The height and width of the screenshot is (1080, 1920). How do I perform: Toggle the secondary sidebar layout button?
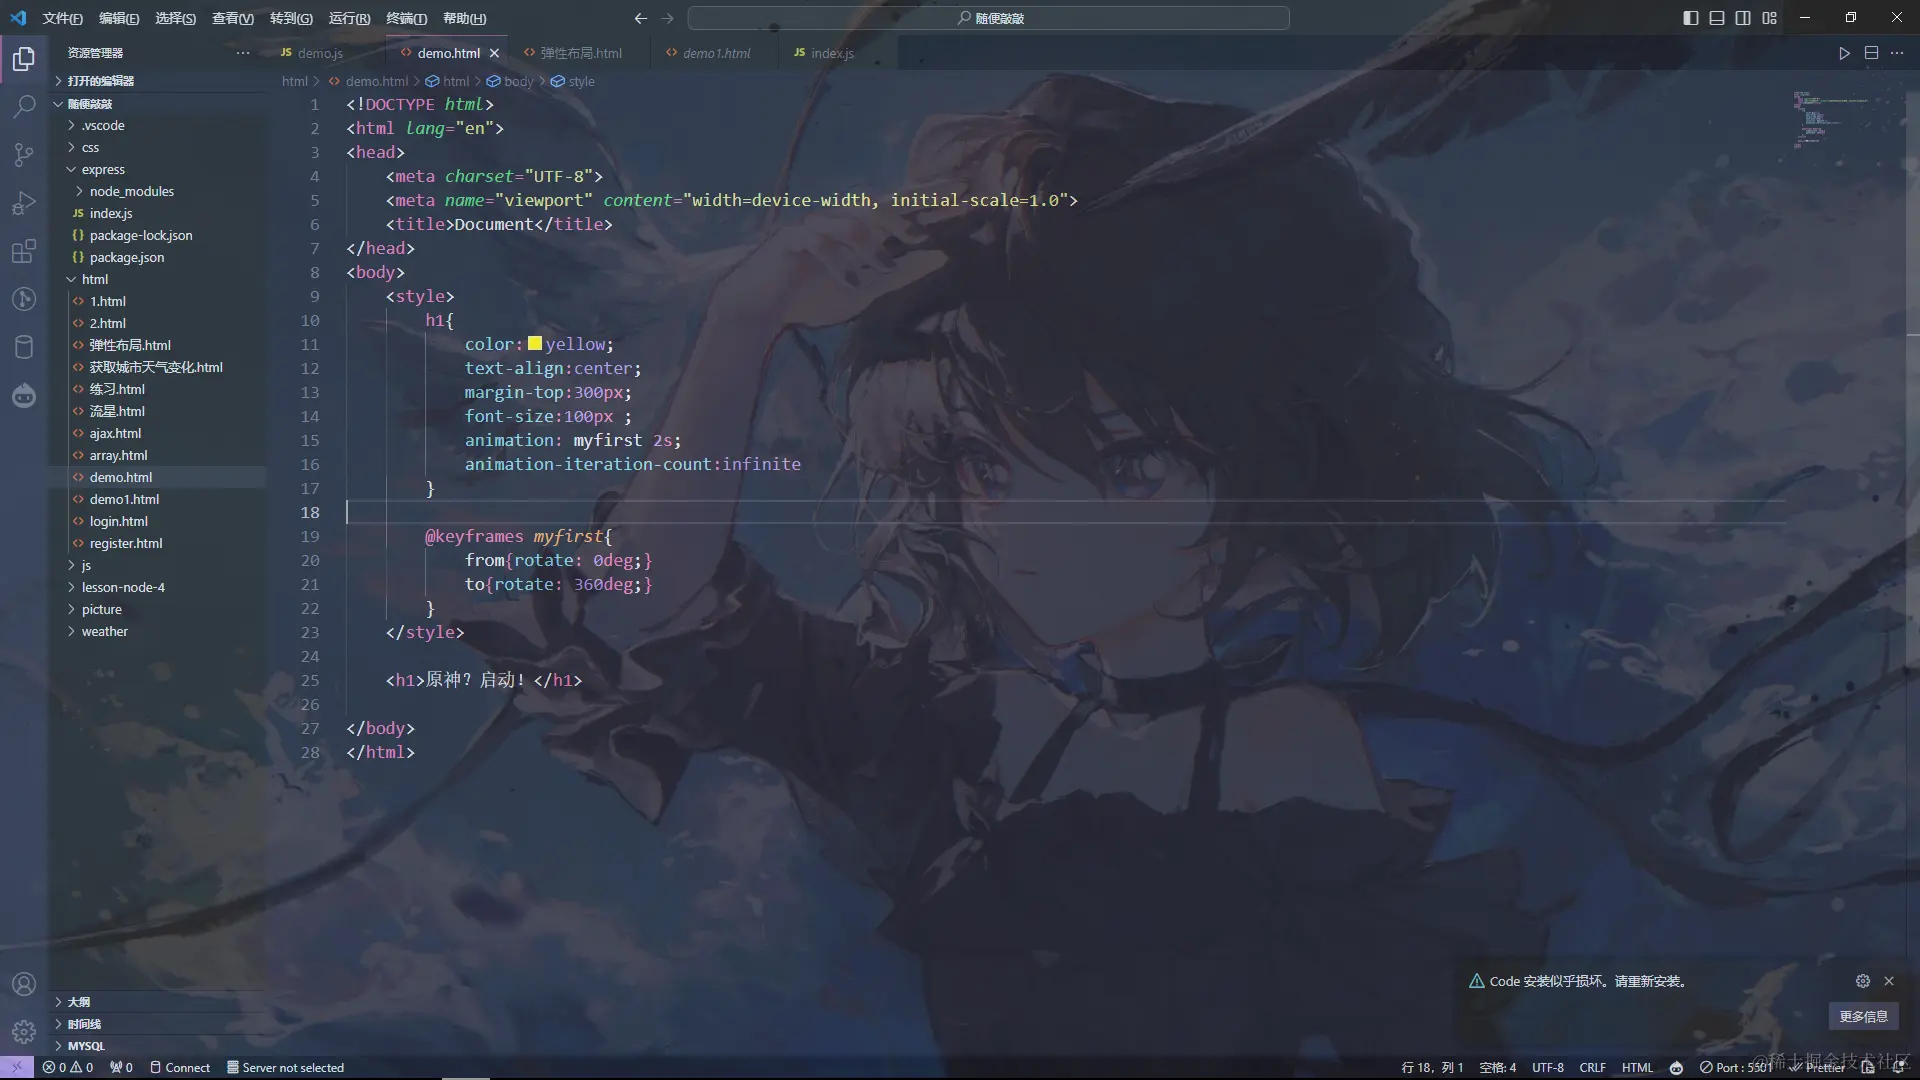point(1743,18)
